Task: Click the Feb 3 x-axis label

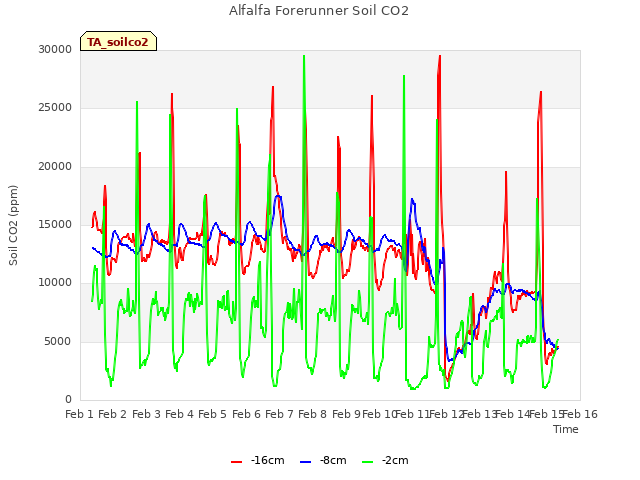Action: pyautogui.click(x=147, y=415)
